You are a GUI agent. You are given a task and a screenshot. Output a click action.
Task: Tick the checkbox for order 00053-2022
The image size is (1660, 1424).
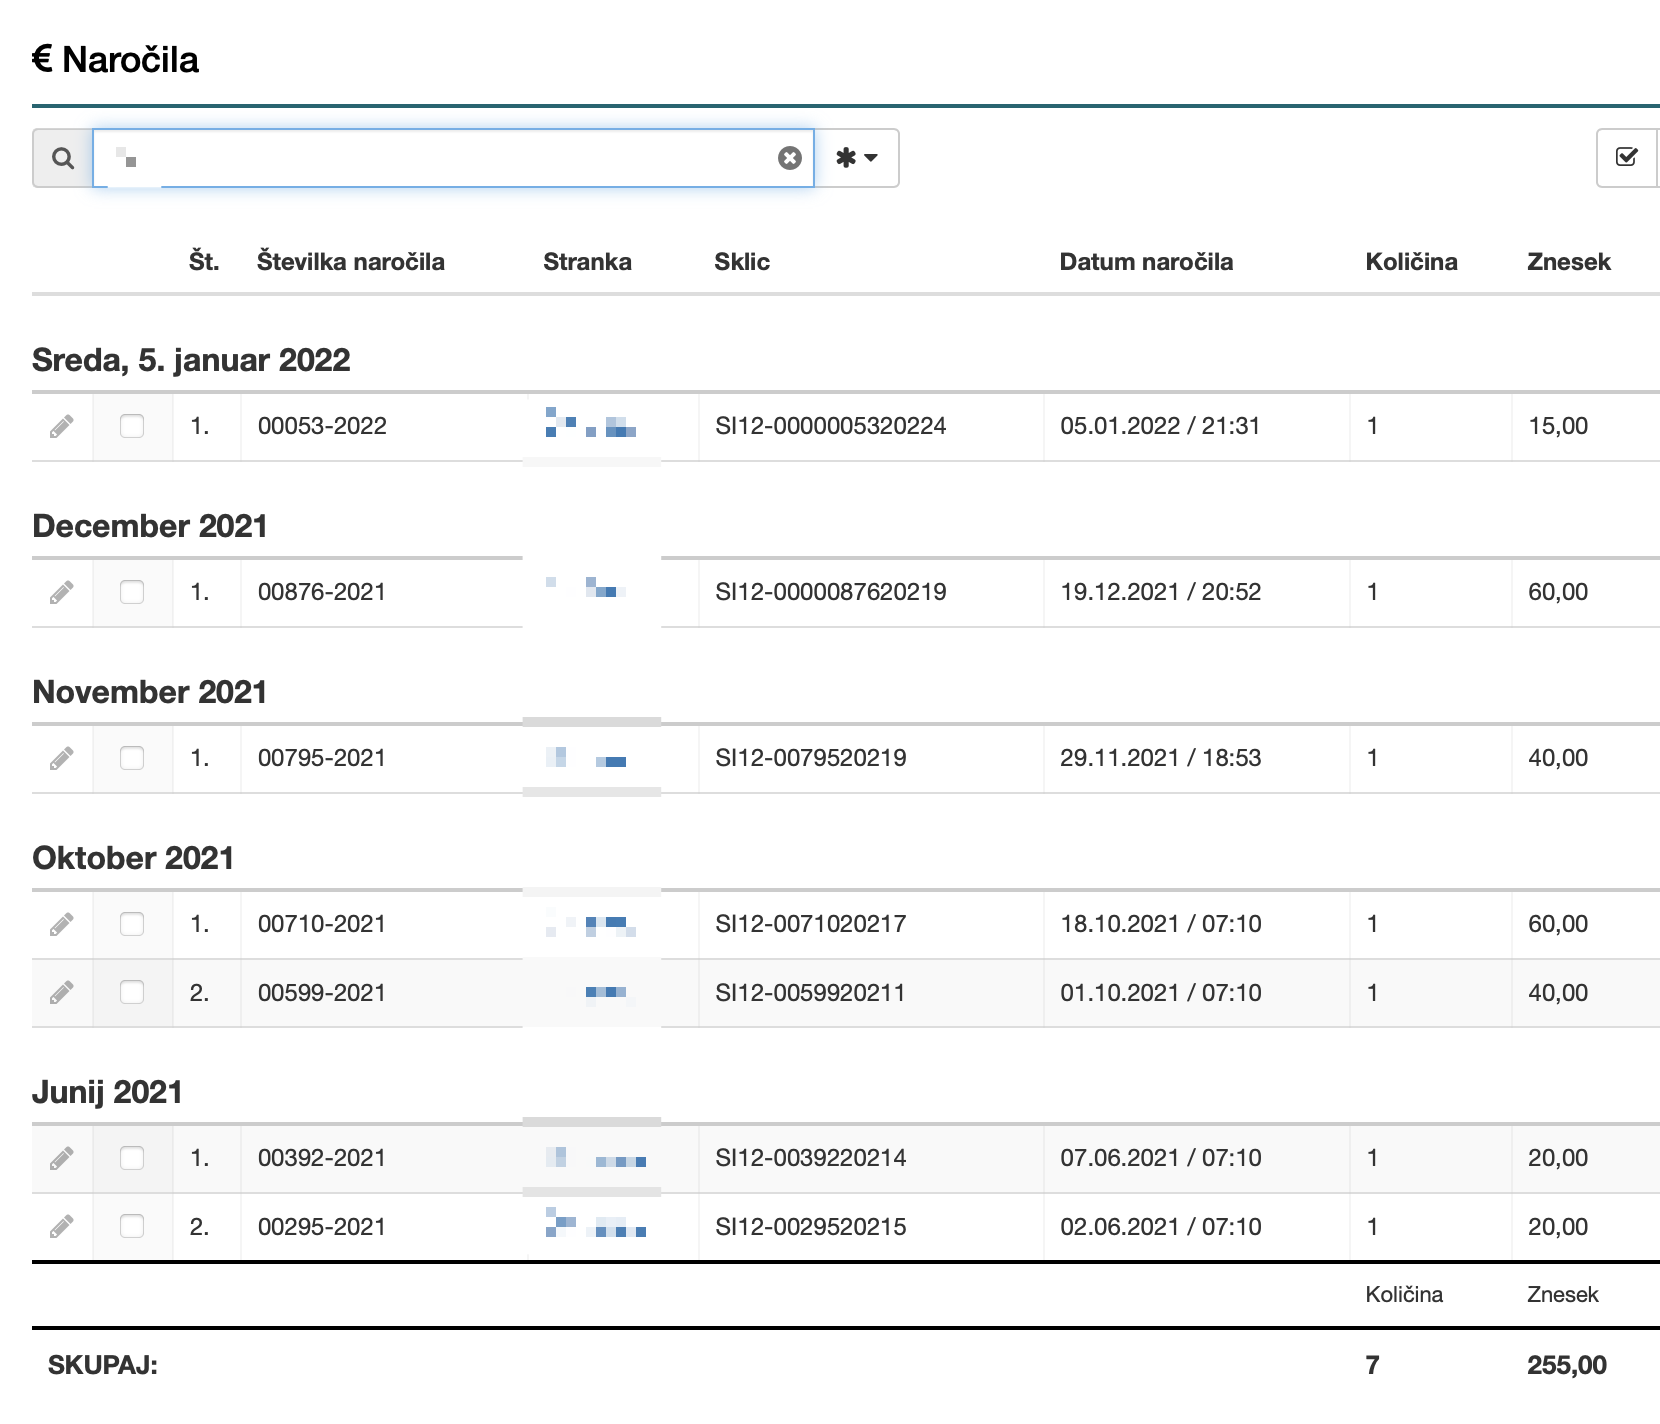[132, 426]
